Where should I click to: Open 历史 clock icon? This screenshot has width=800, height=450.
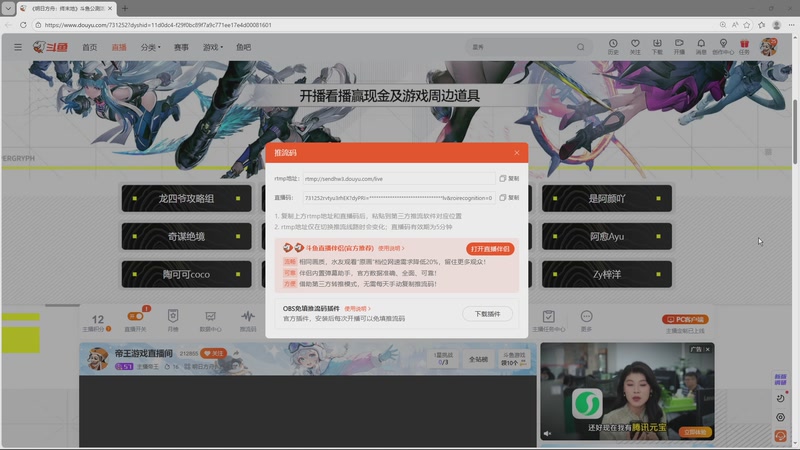tap(613, 46)
